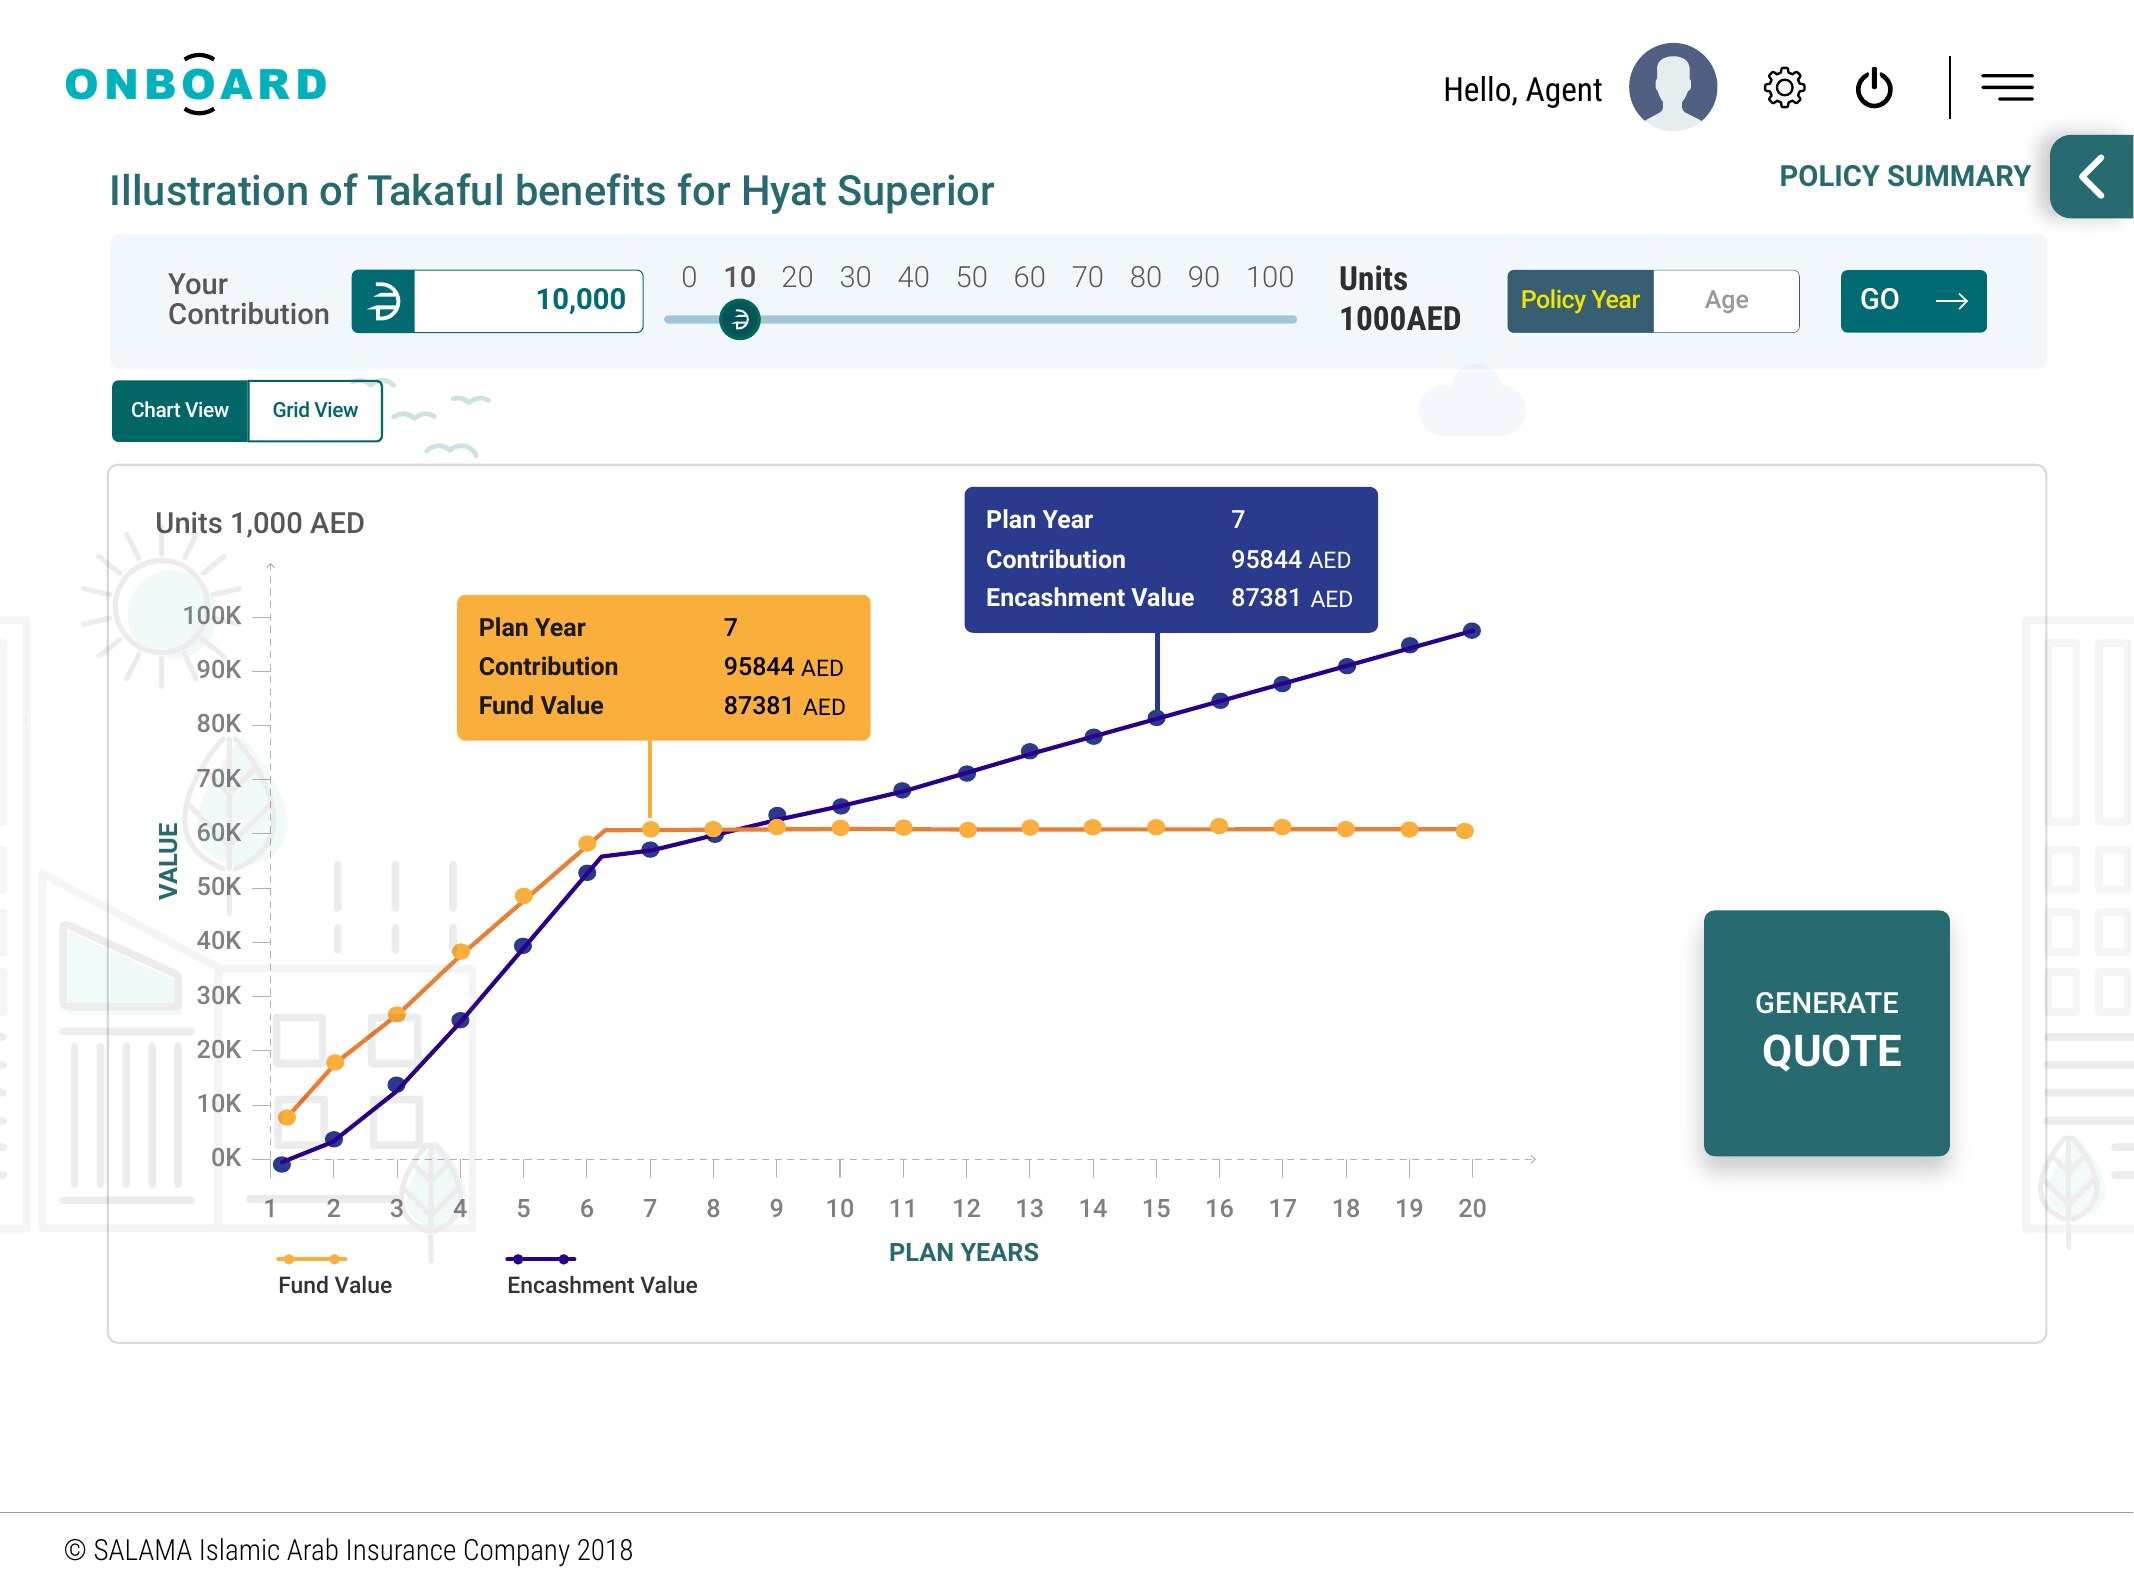Select the Policy Year toggle option
Image resolution: width=2134 pixels, height=1594 pixels.
1580,301
